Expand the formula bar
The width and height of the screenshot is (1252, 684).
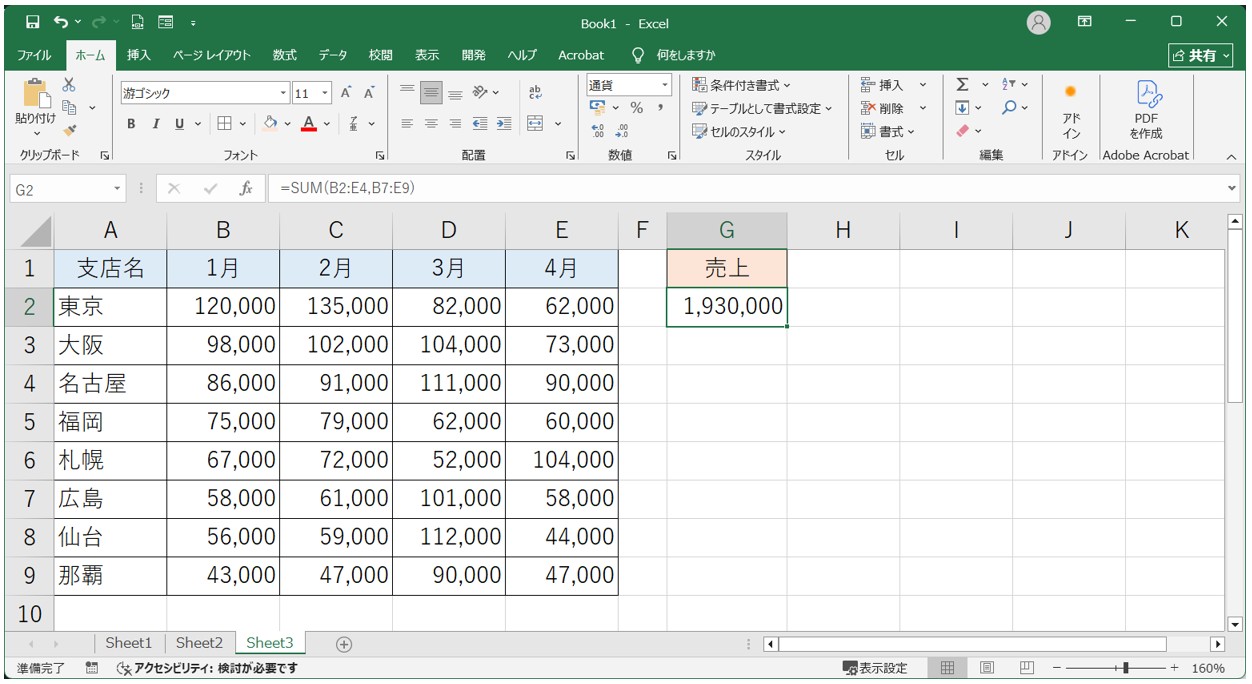(1232, 188)
